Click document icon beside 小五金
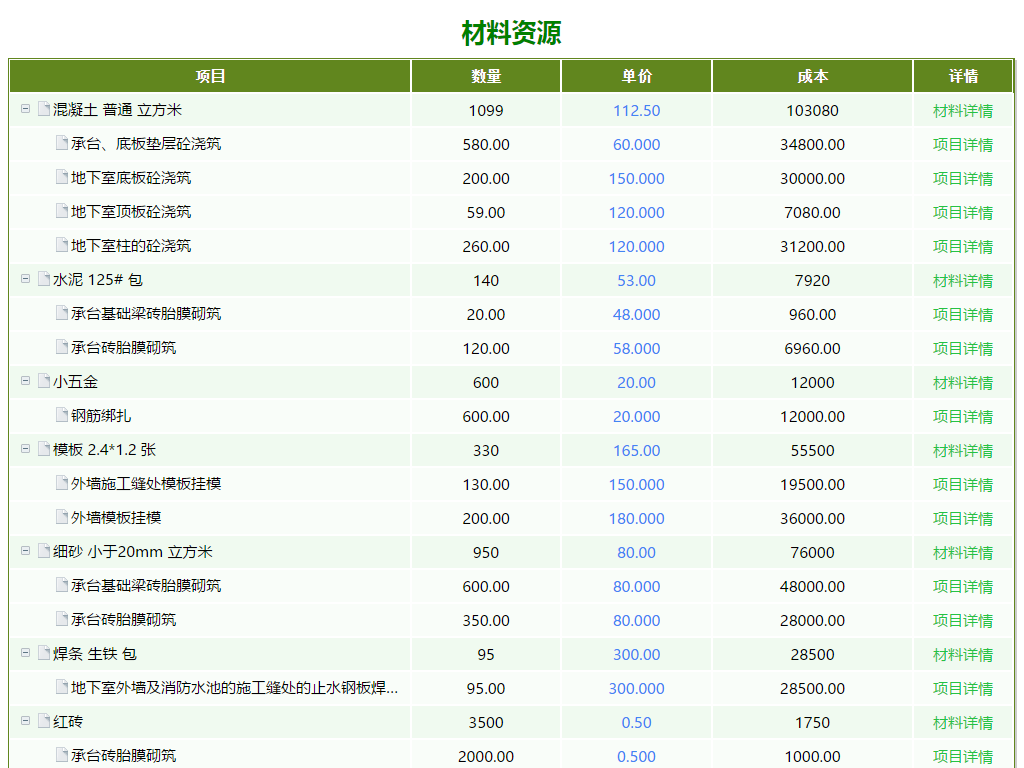 (x=44, y=380)
